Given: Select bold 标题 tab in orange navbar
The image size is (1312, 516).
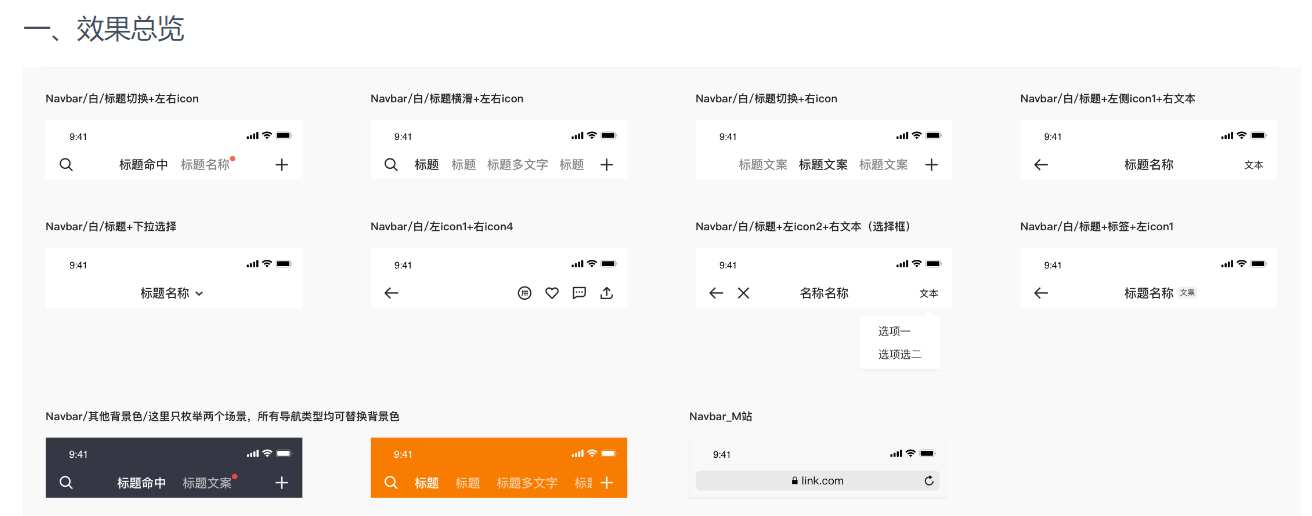Looking at the screenshot, I should pos(427,483).
